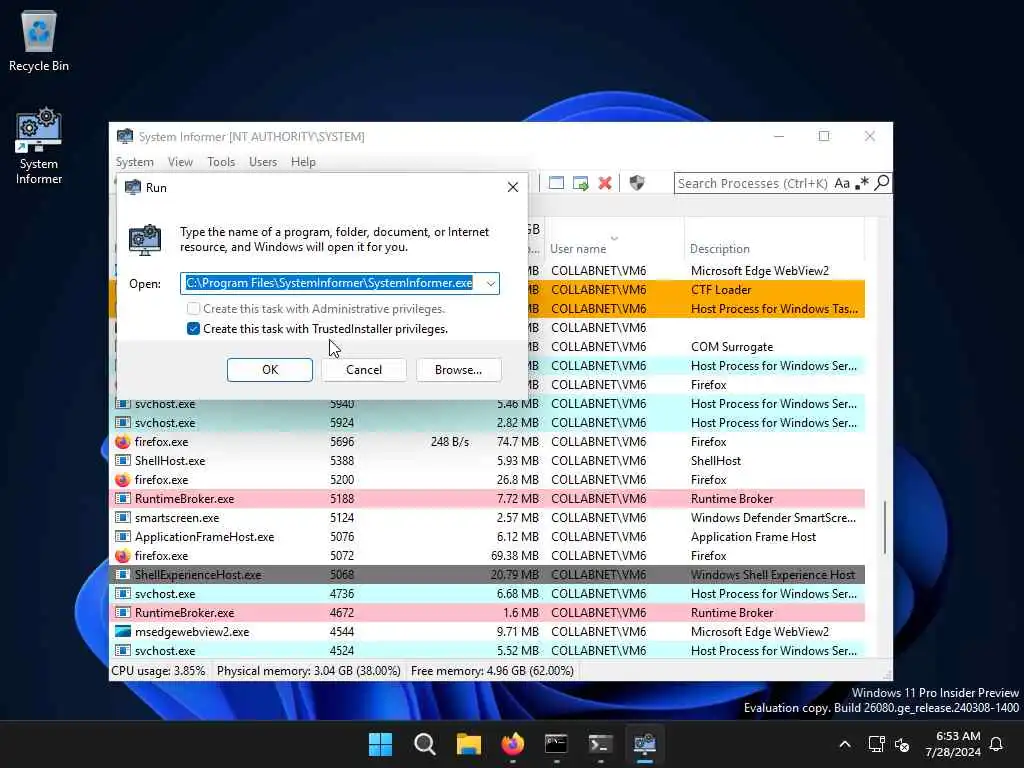Click Cancel in Run dialog

364,370
